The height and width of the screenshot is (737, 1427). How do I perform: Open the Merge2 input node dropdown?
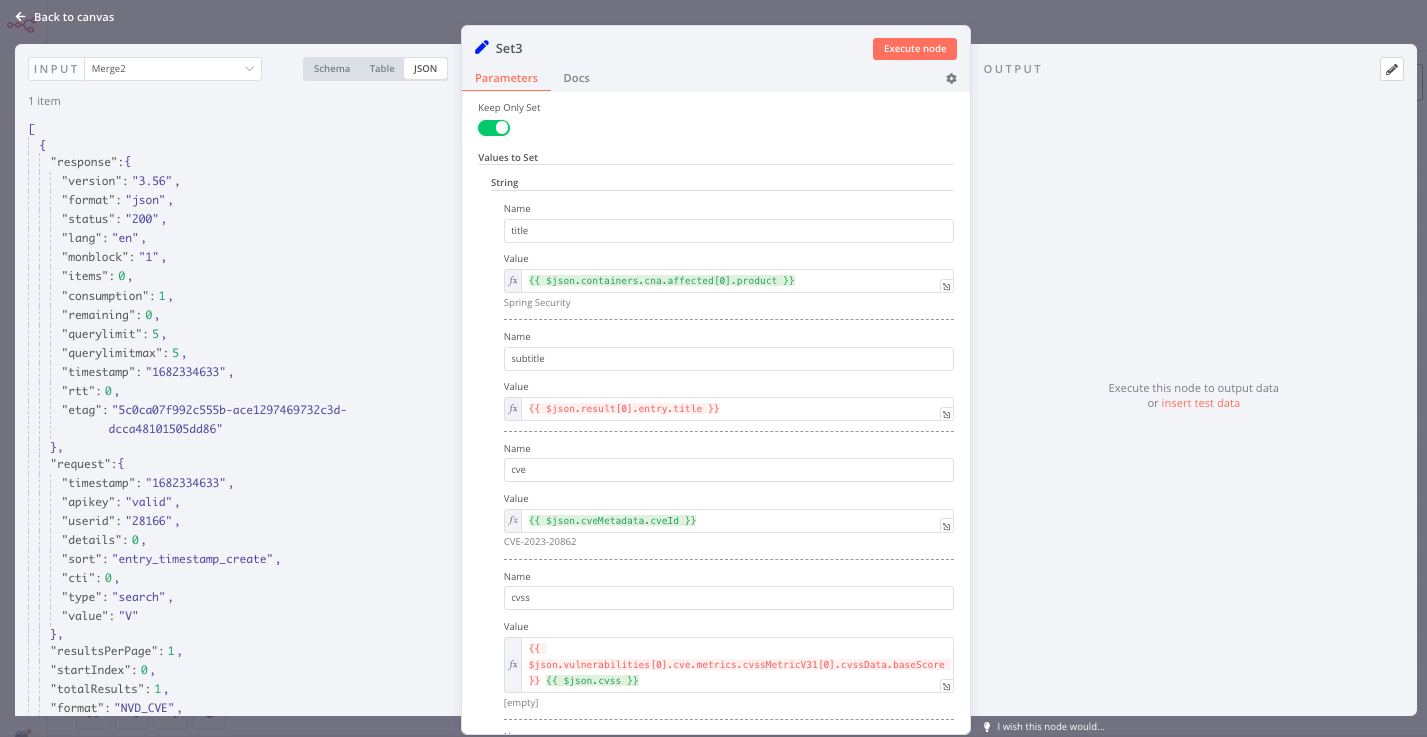click(172, 69)
